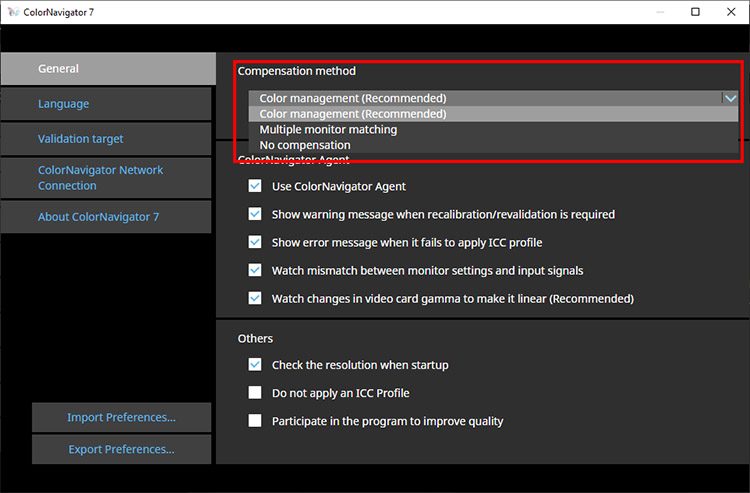Close the ColorNavigator 7 window
750x493 pixels.
click(x=731, y=12)
